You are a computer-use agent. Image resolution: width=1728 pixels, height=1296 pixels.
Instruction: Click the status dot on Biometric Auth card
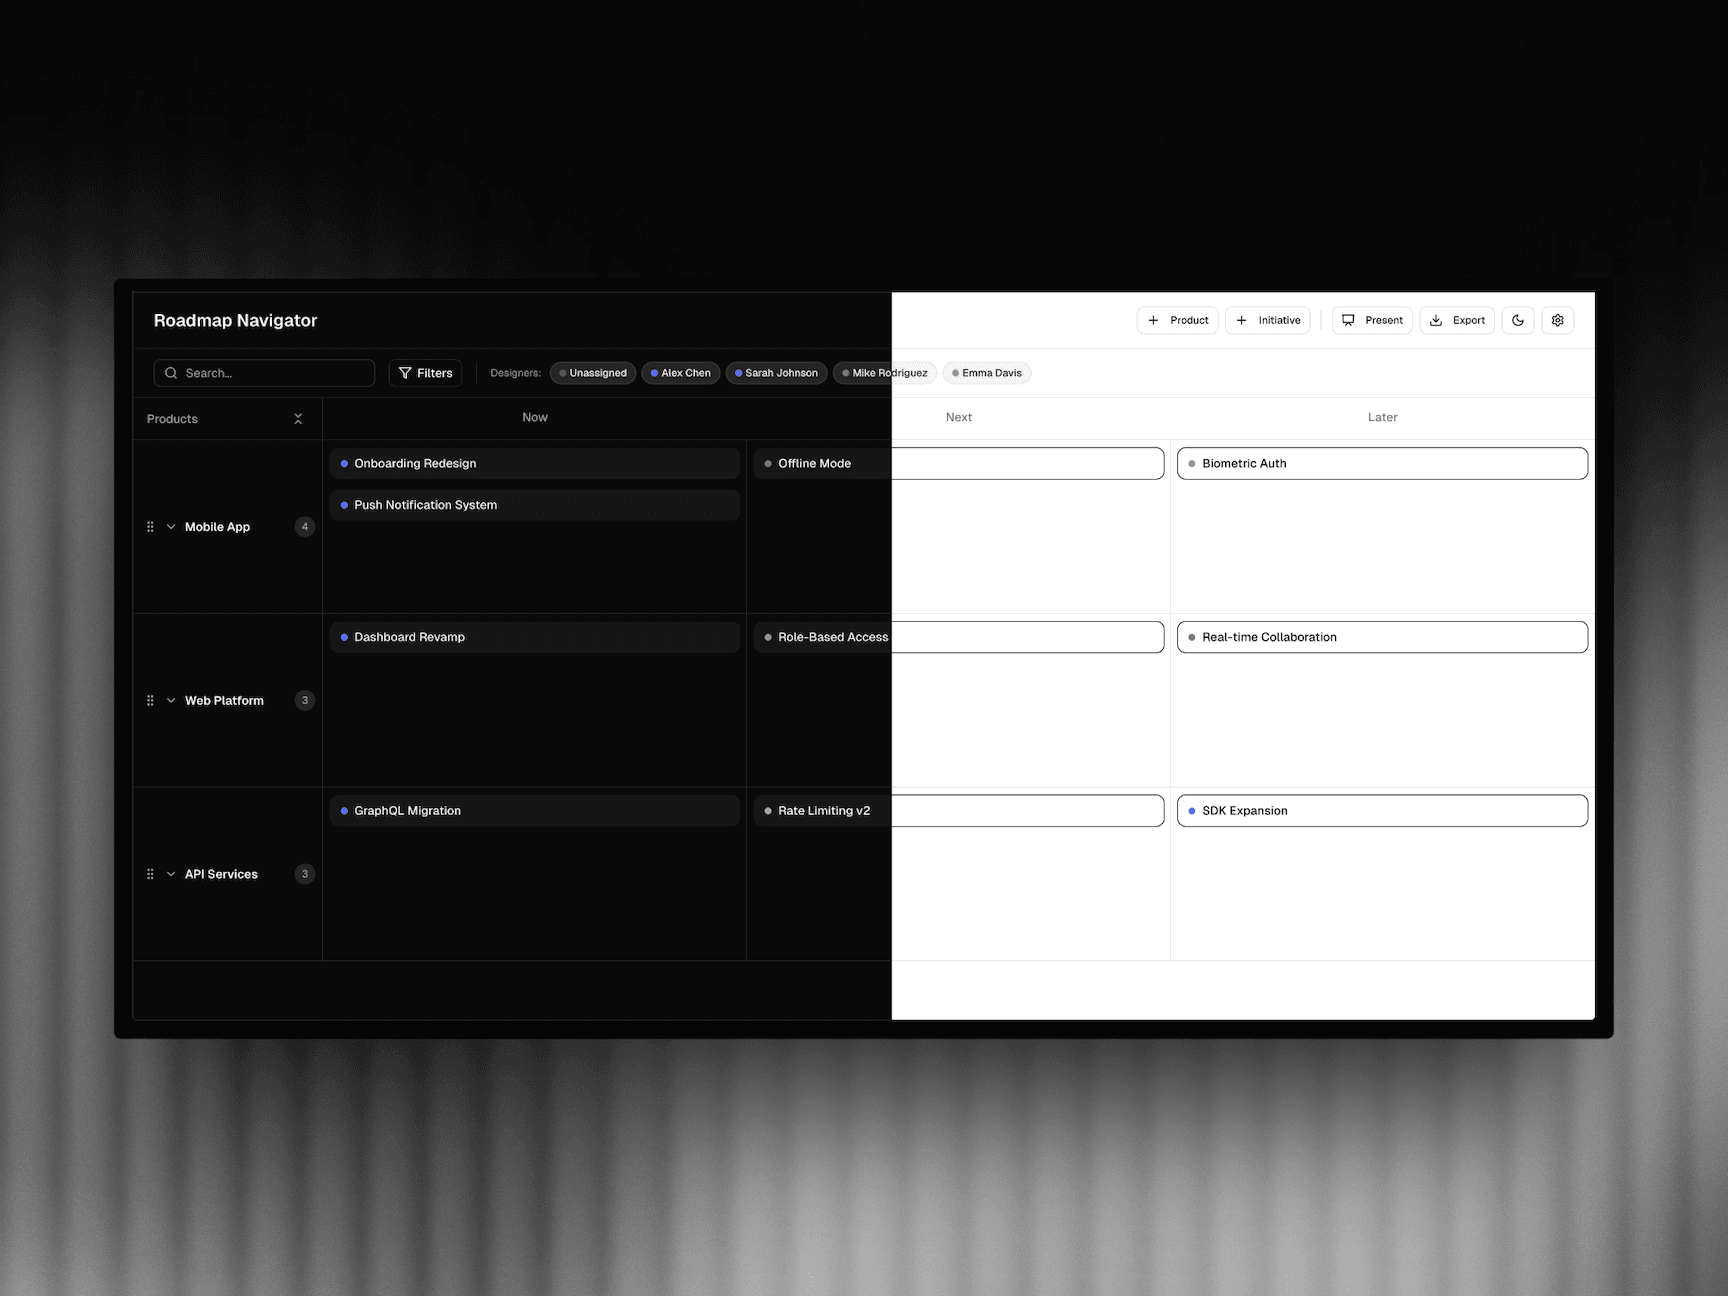pyautogui.click(x=1190, y=463)
